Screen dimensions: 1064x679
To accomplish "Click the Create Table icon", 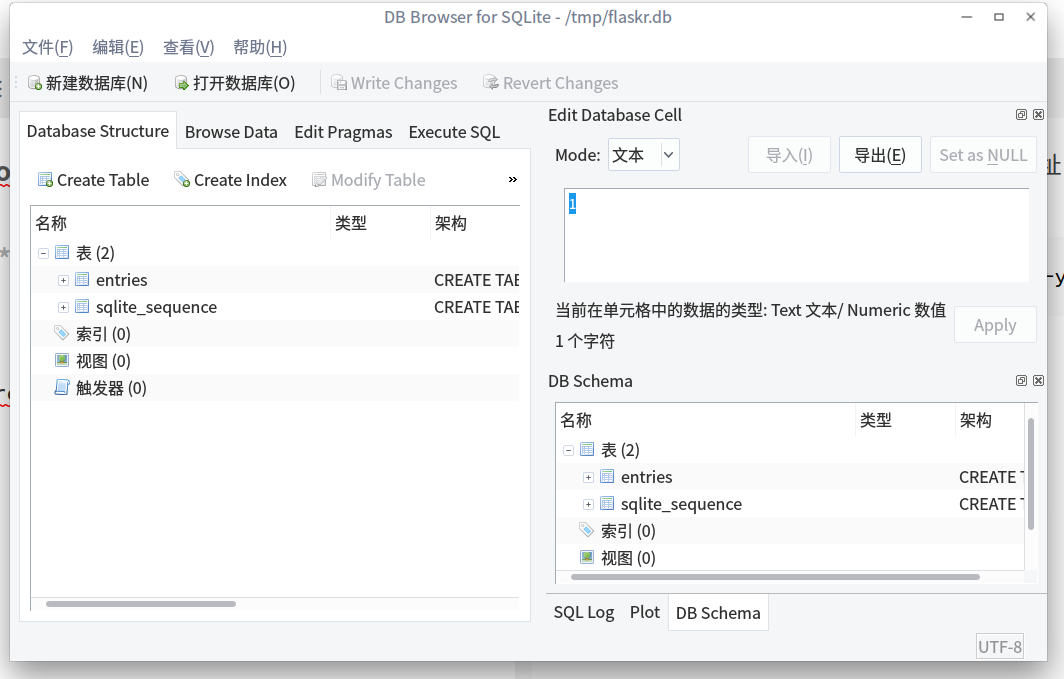I will pyautogui.click(x=45, y=180).
